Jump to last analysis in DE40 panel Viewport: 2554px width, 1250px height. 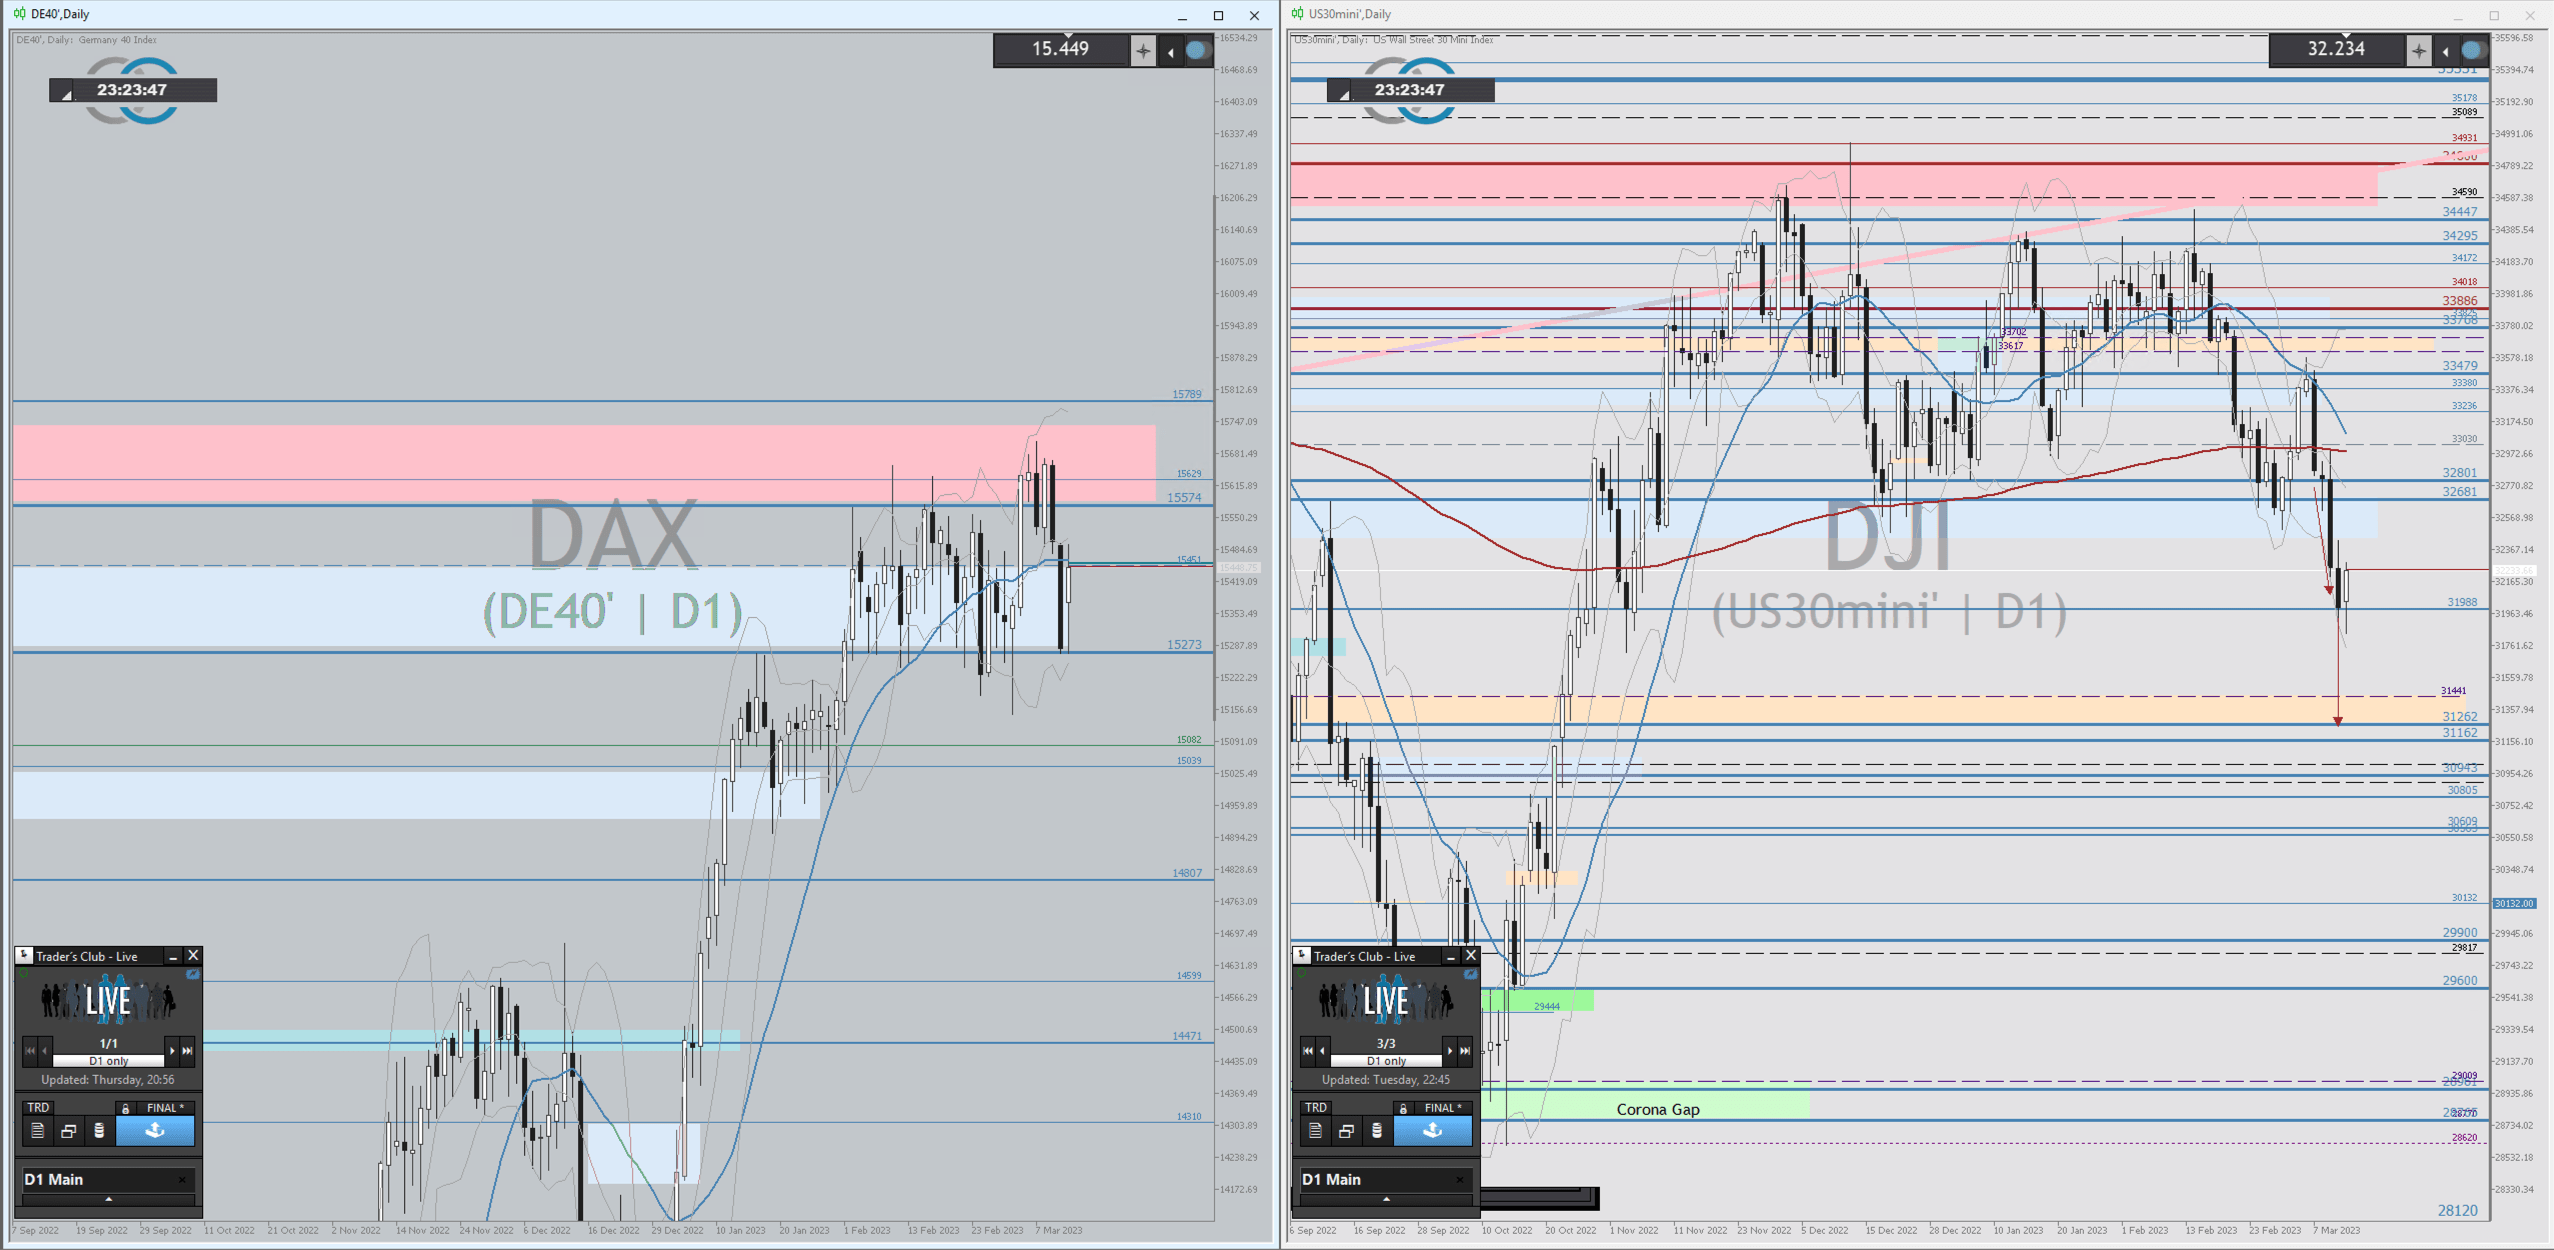click(x=187, y=1051)
